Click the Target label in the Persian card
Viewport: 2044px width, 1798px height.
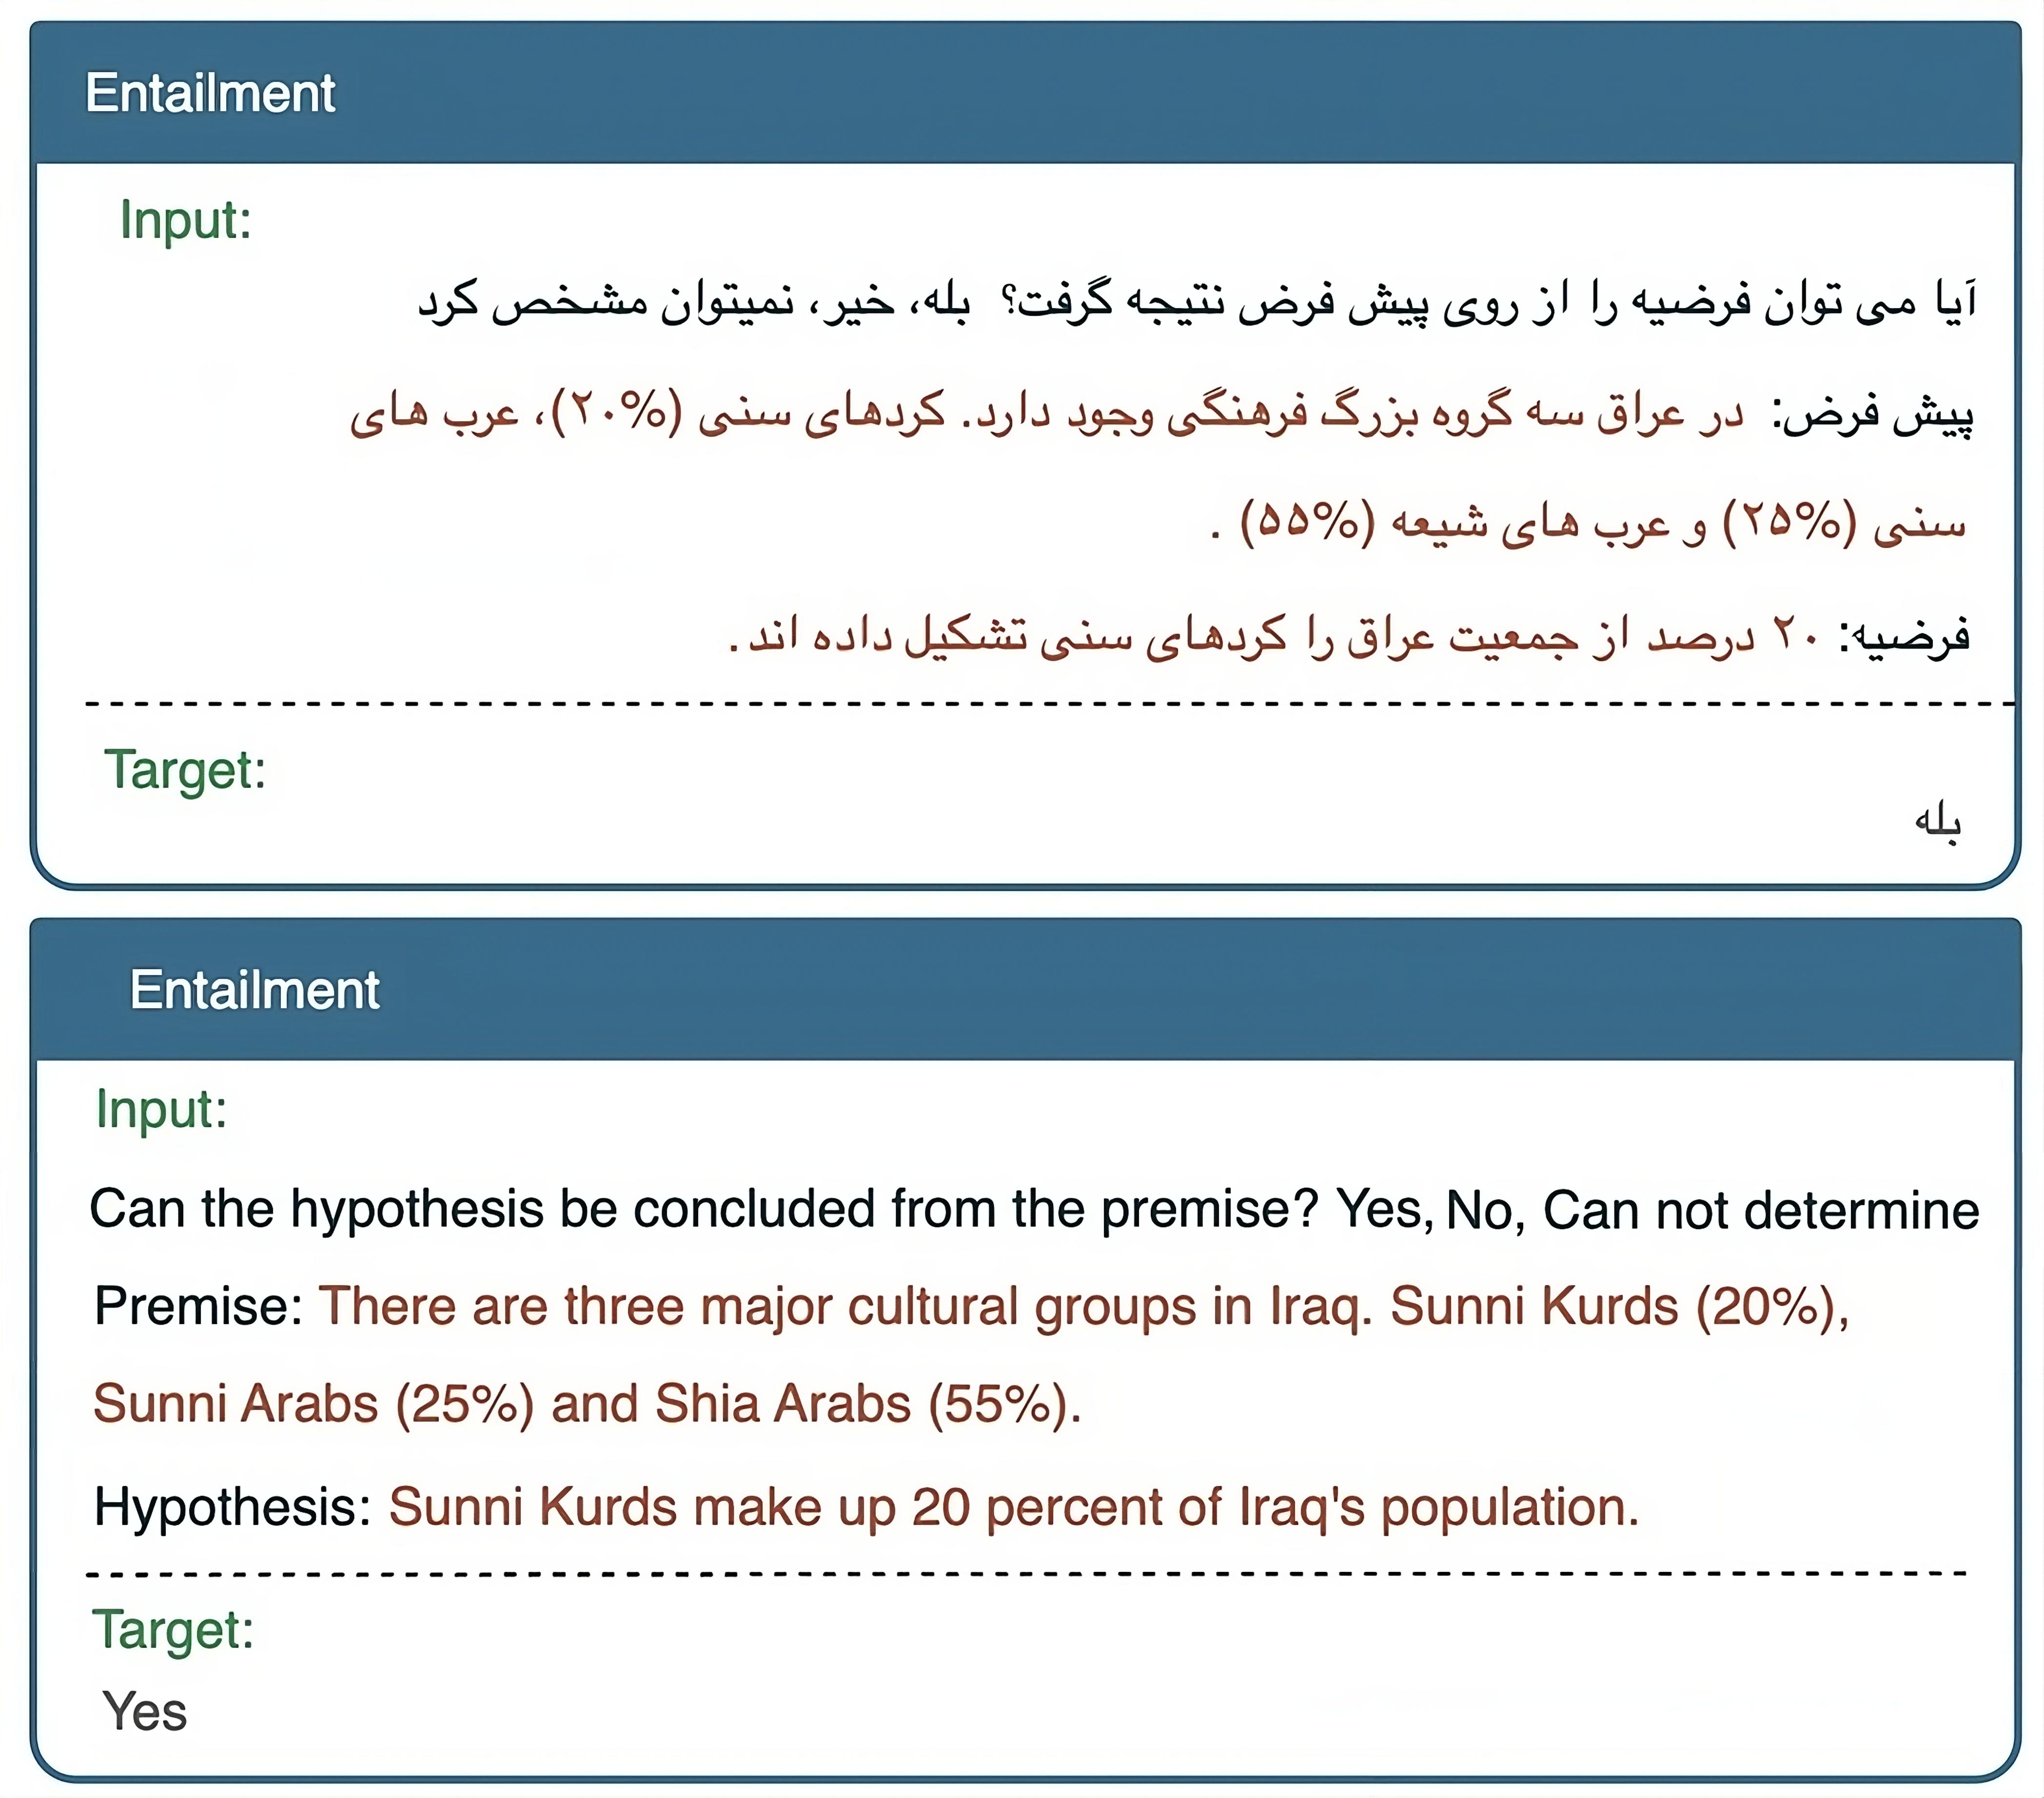click(186, 771)
